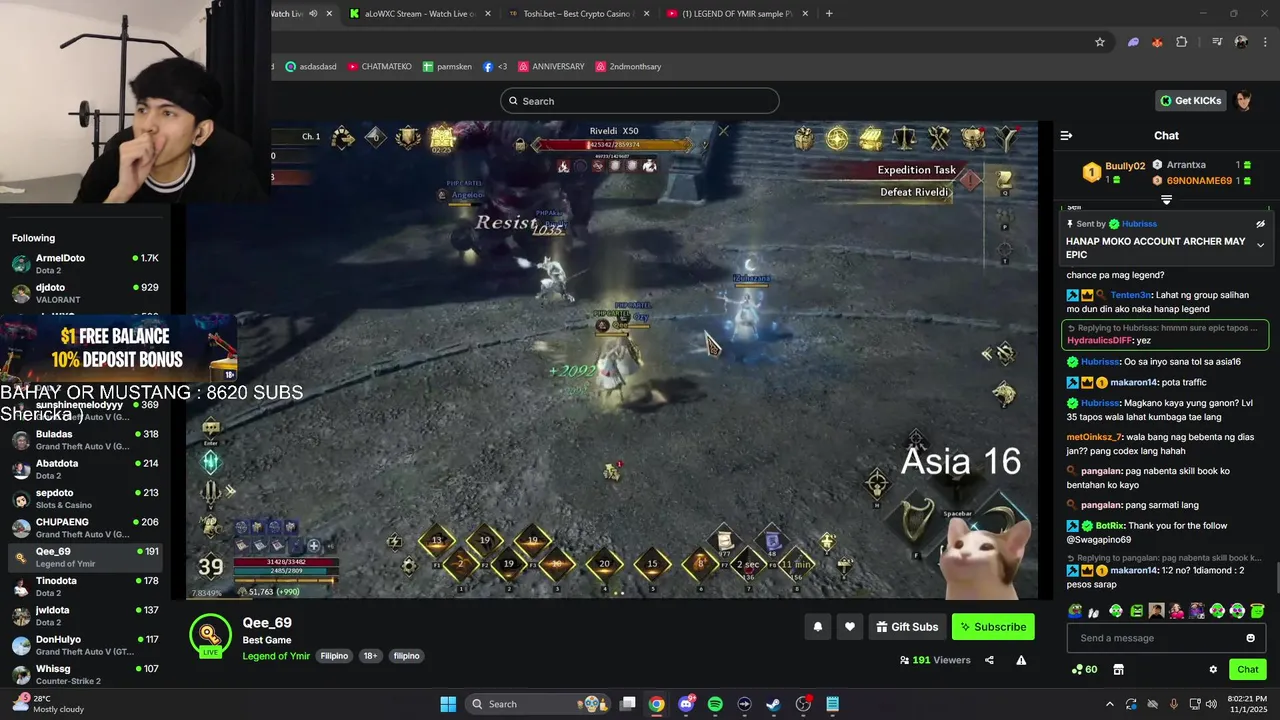
Task: Focus the Send a message field
Action: (x=1167, y=638)
